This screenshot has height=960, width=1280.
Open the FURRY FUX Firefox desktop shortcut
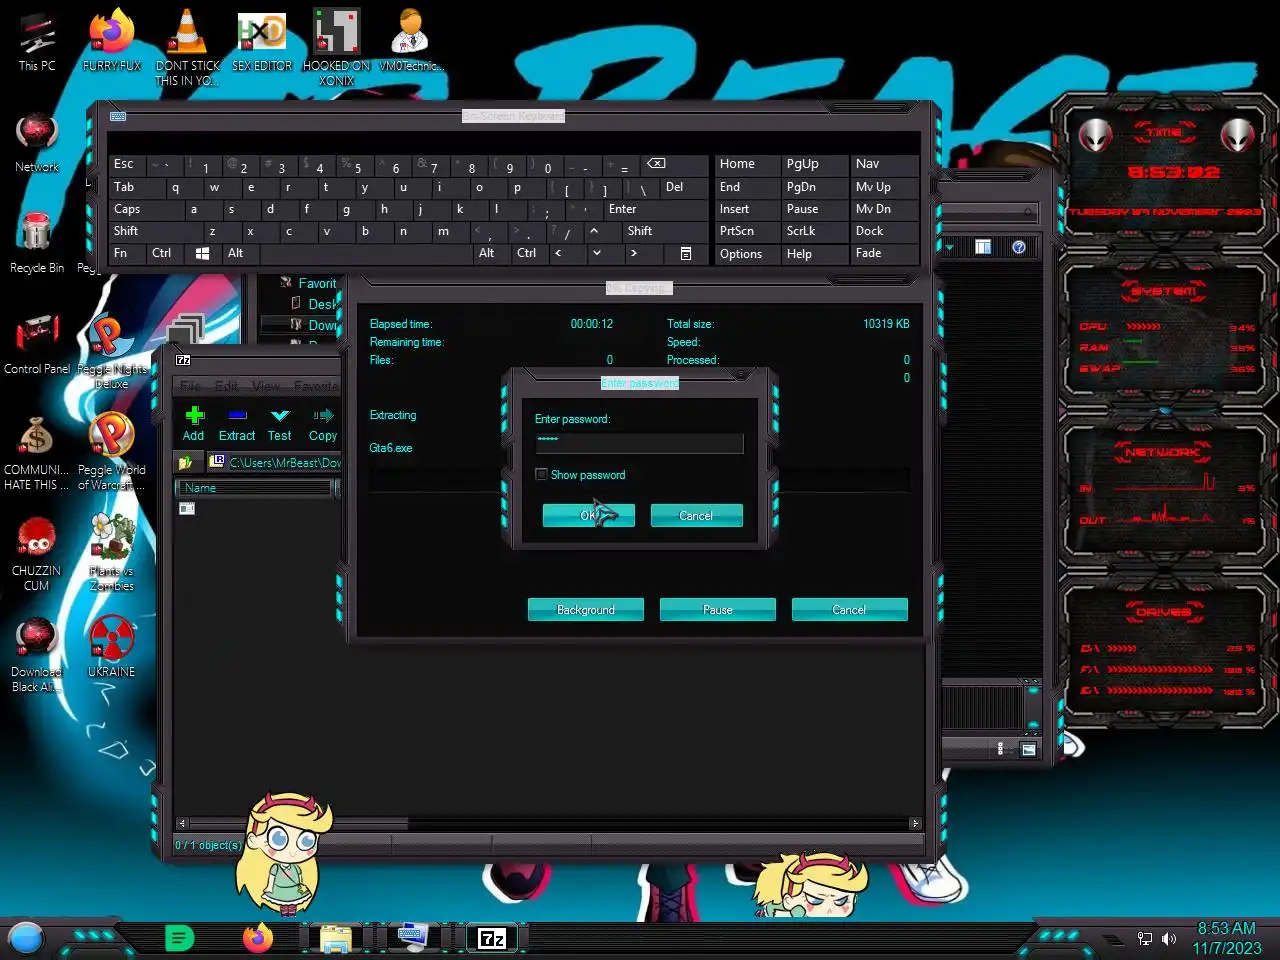point(112,40)
